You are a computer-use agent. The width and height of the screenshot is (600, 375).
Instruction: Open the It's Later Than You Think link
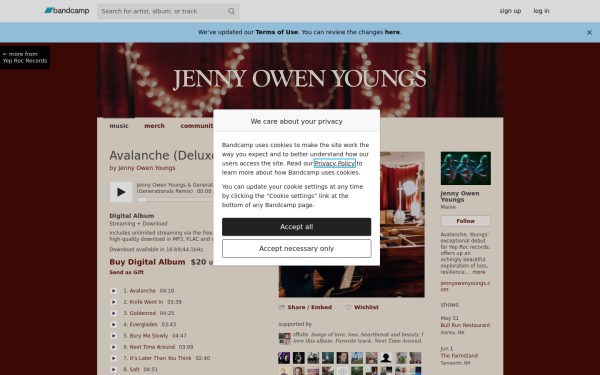160,358
